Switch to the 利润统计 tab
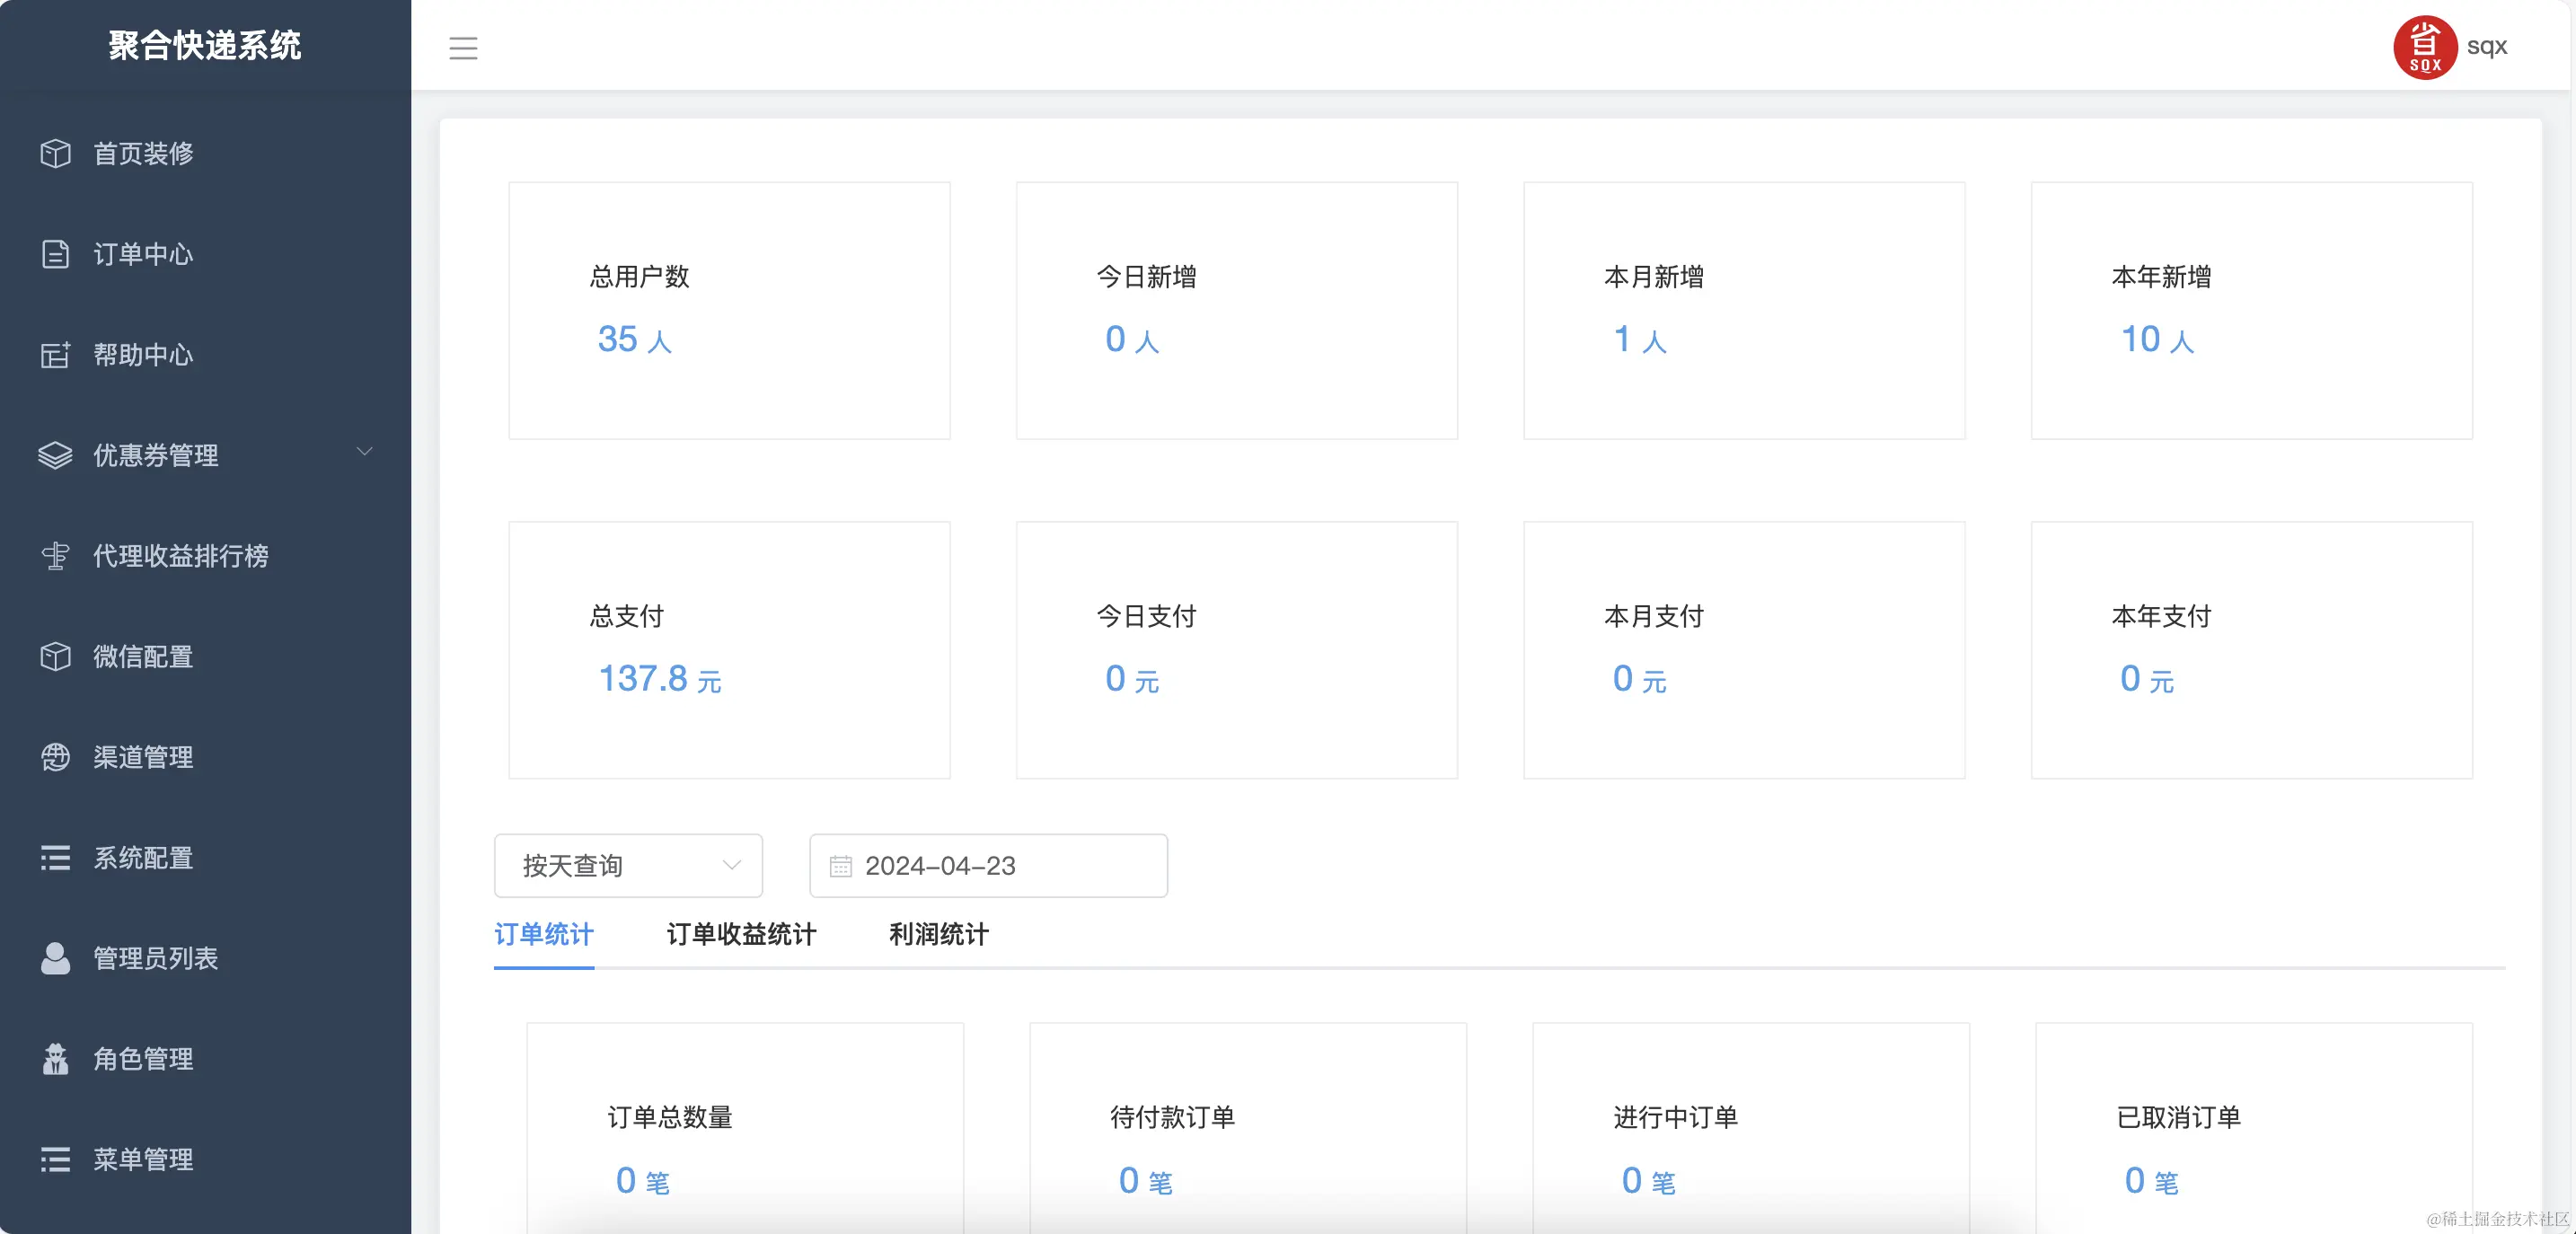The image size is (2576, 1234). 938,935
